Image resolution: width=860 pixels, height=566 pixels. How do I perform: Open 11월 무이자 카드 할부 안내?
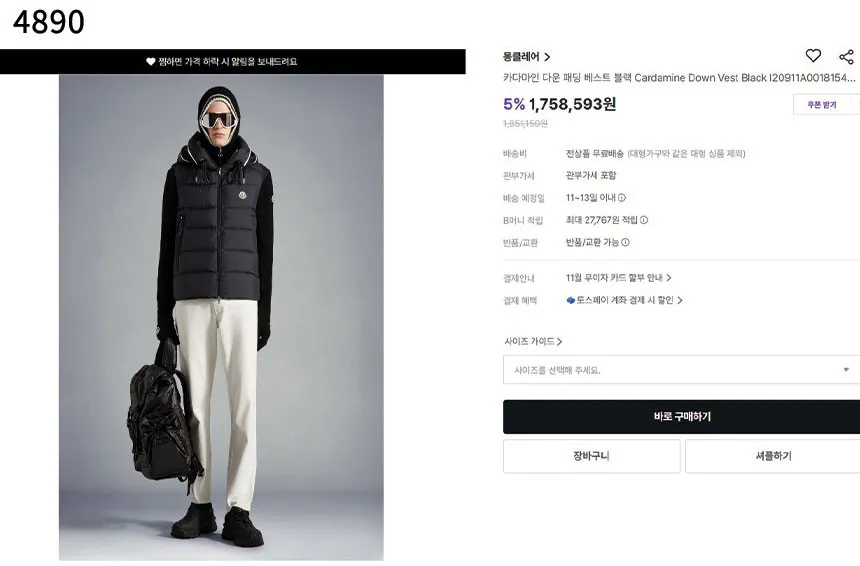(x=618, y=278)
